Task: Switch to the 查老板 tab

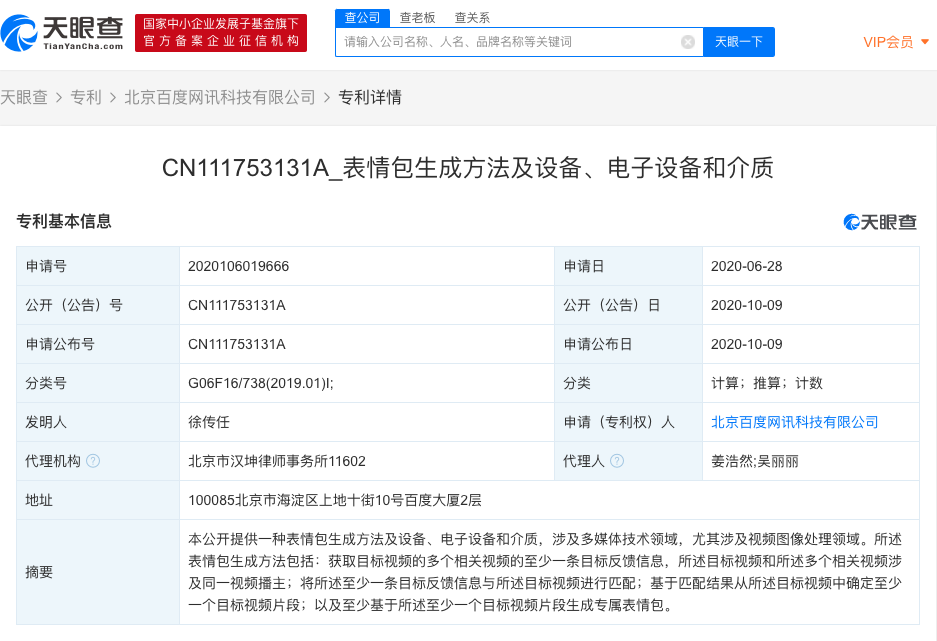Action: coord(417,18)
